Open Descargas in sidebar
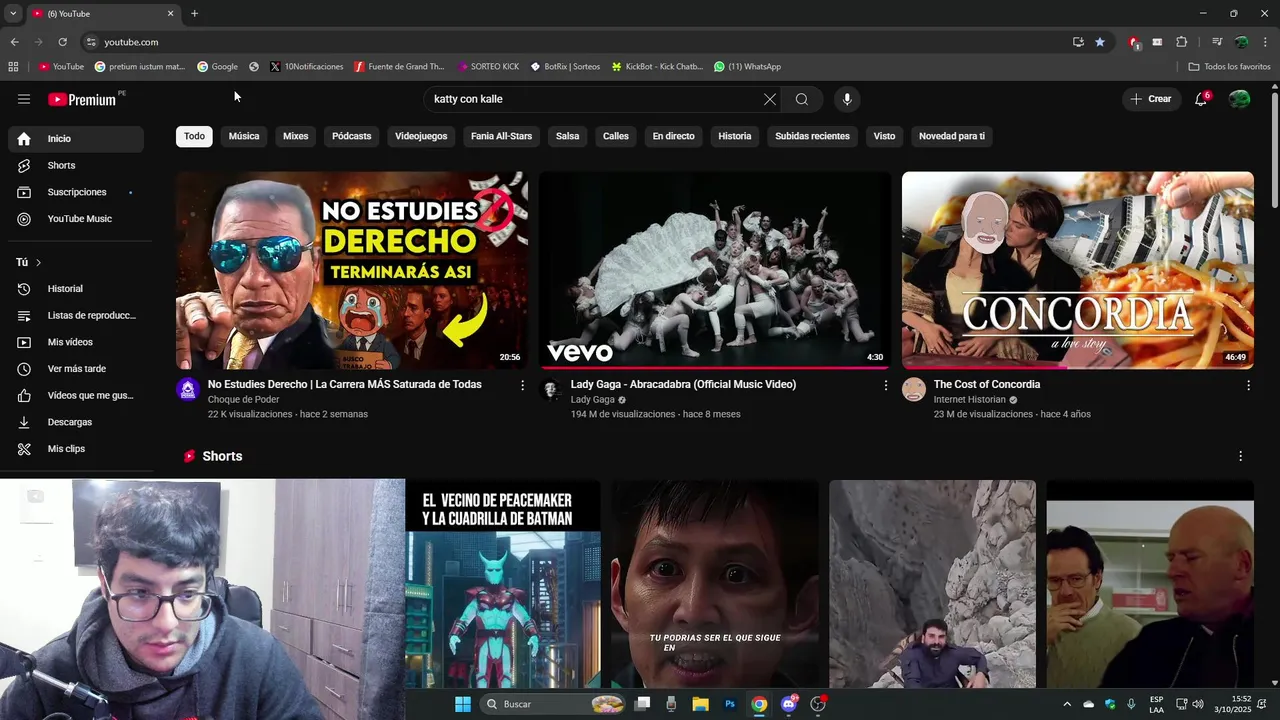The image size is (1280, 720). tap(76, 422)
